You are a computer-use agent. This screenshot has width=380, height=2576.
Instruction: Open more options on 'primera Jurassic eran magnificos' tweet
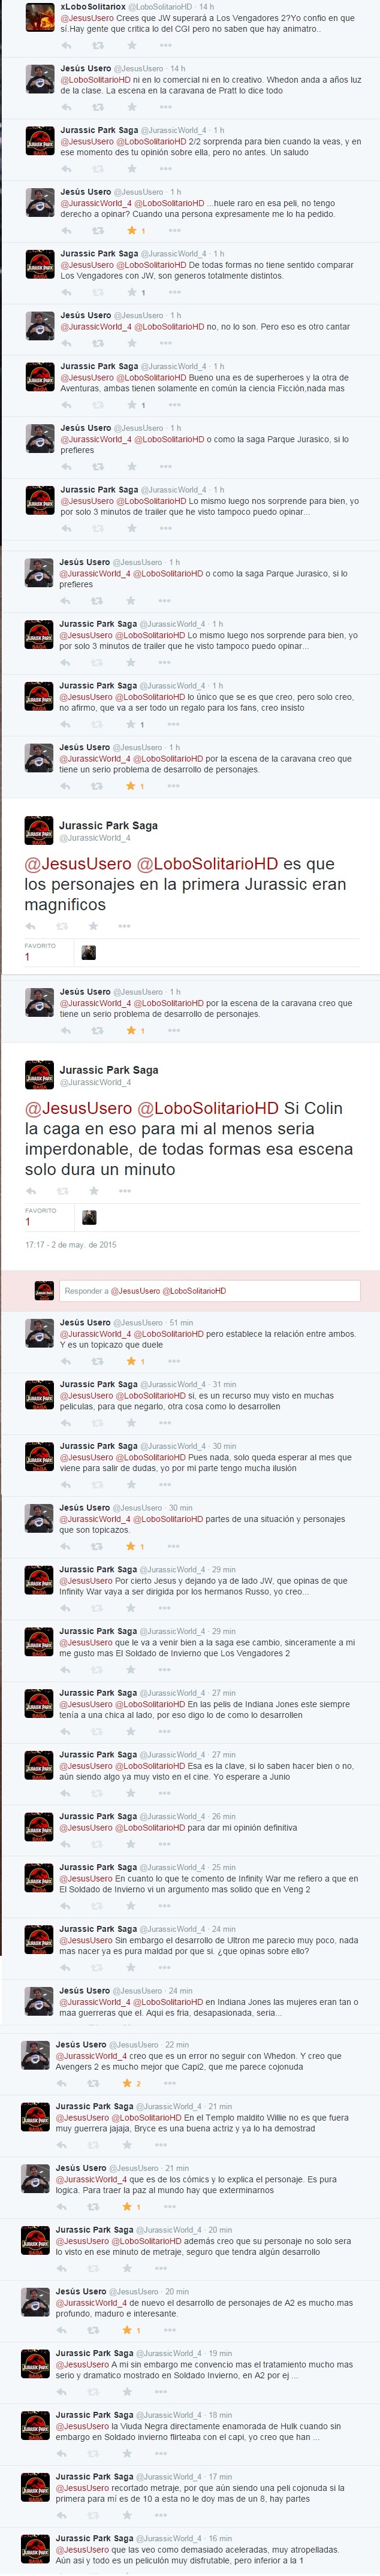pyautogui.click(x=125, y=926)
